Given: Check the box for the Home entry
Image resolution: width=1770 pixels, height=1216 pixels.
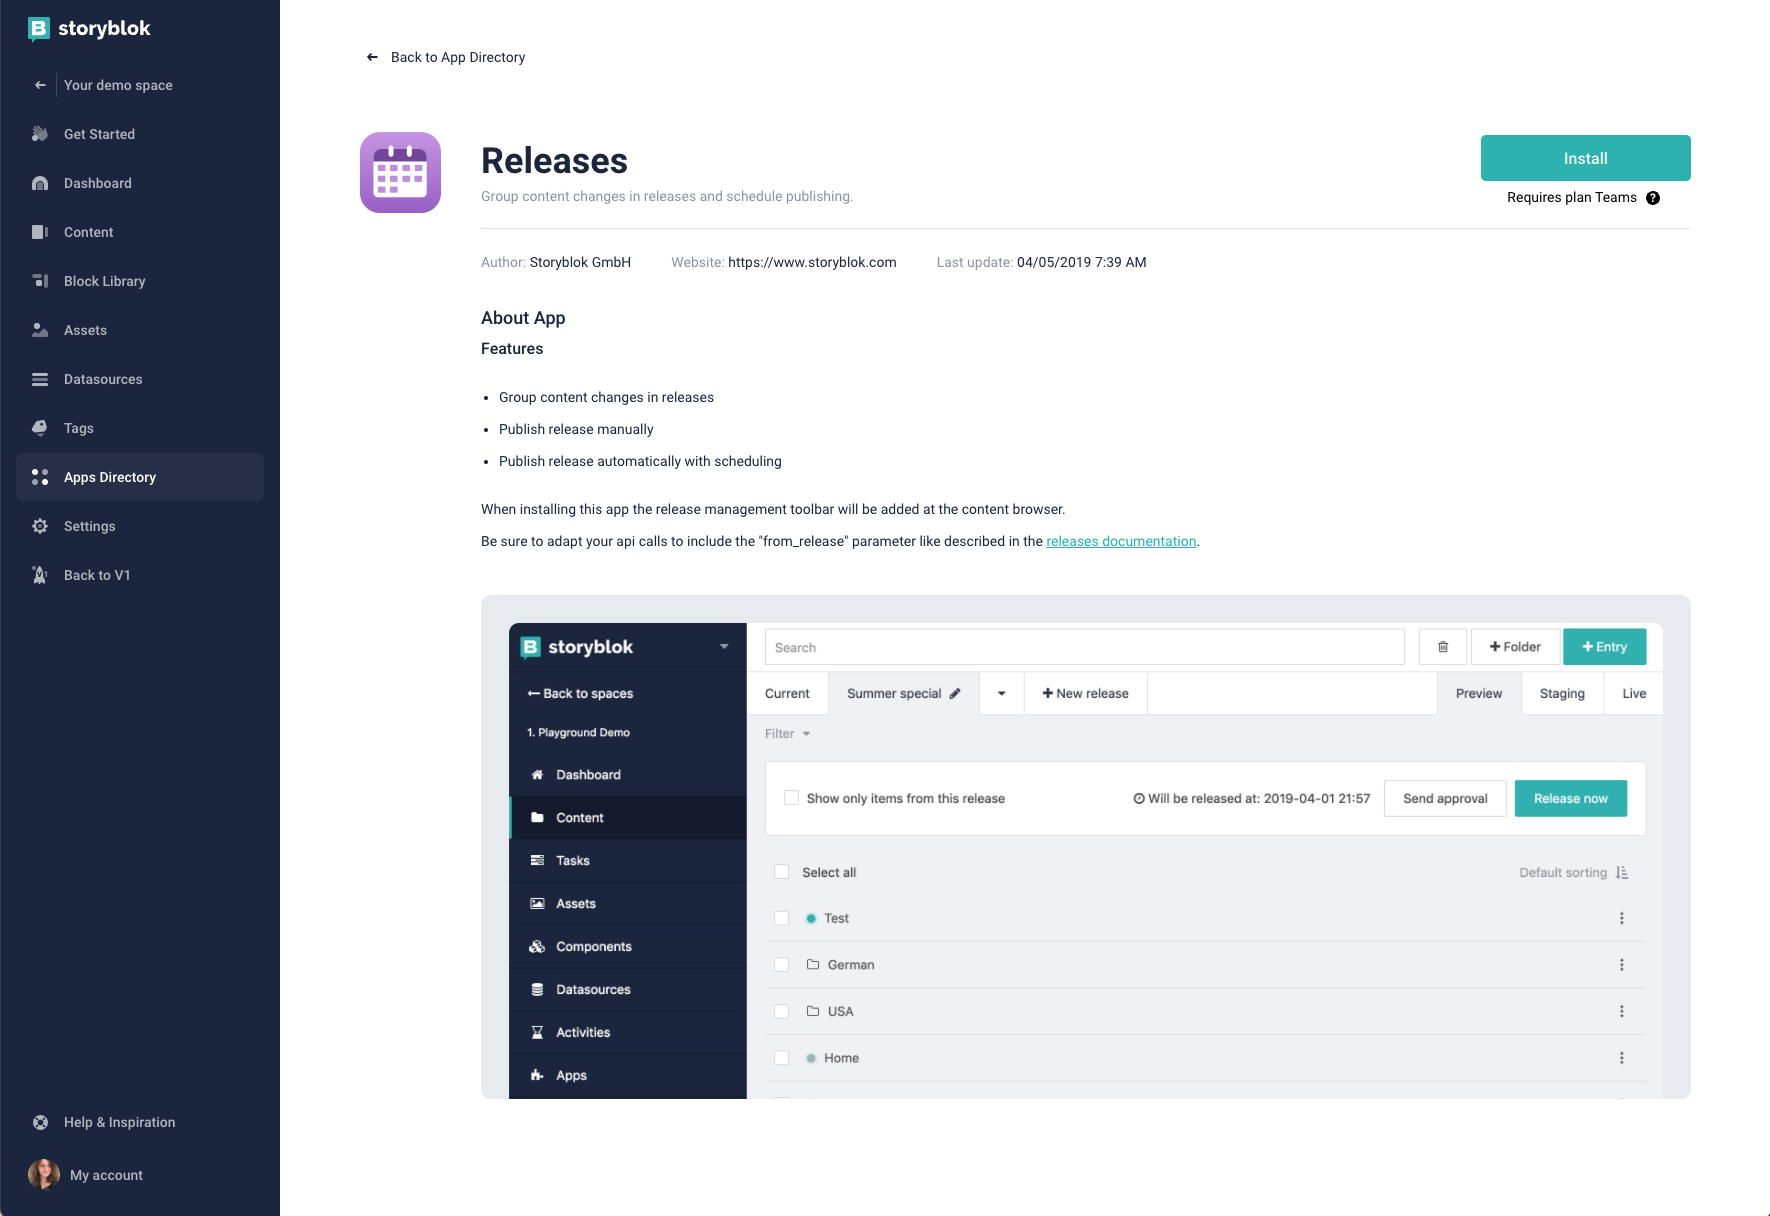Looking at the screenshot, I should pos(782,1058).
